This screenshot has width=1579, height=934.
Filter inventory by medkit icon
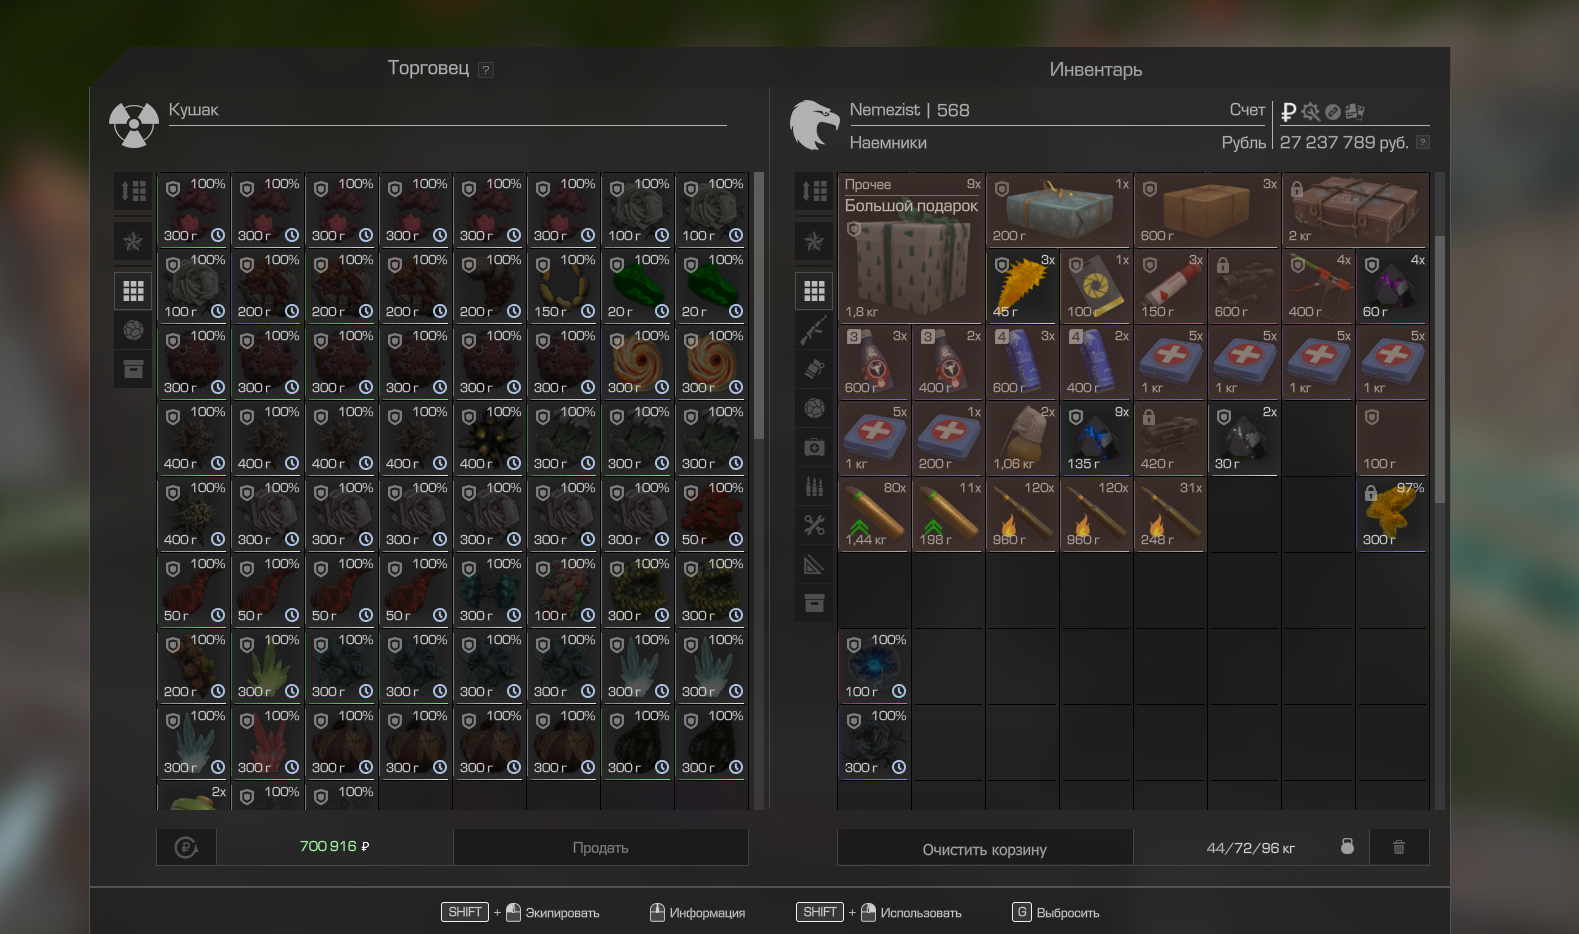point(814,447)
